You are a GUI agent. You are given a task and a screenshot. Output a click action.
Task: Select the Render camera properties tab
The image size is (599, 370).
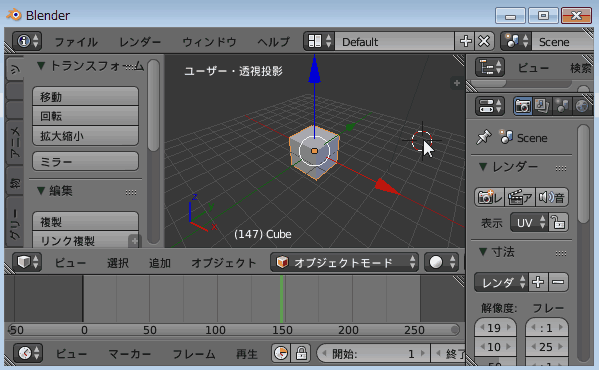pyautogui.click(x=523, y=106)
